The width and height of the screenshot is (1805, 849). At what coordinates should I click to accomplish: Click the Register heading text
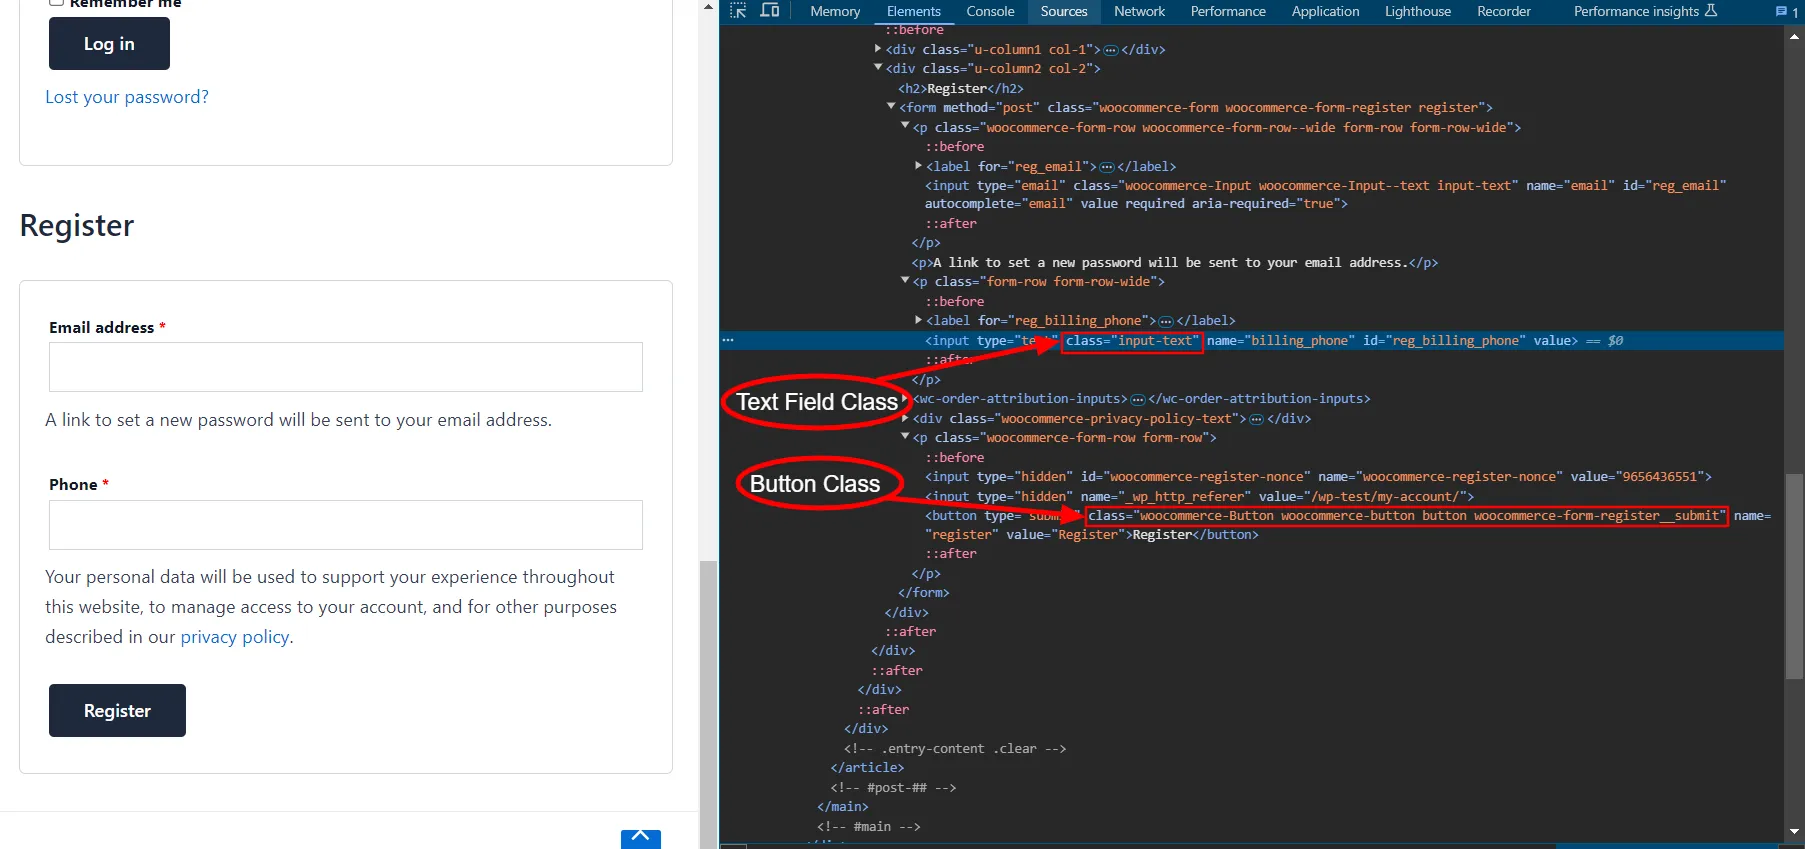tap(77, 226)
